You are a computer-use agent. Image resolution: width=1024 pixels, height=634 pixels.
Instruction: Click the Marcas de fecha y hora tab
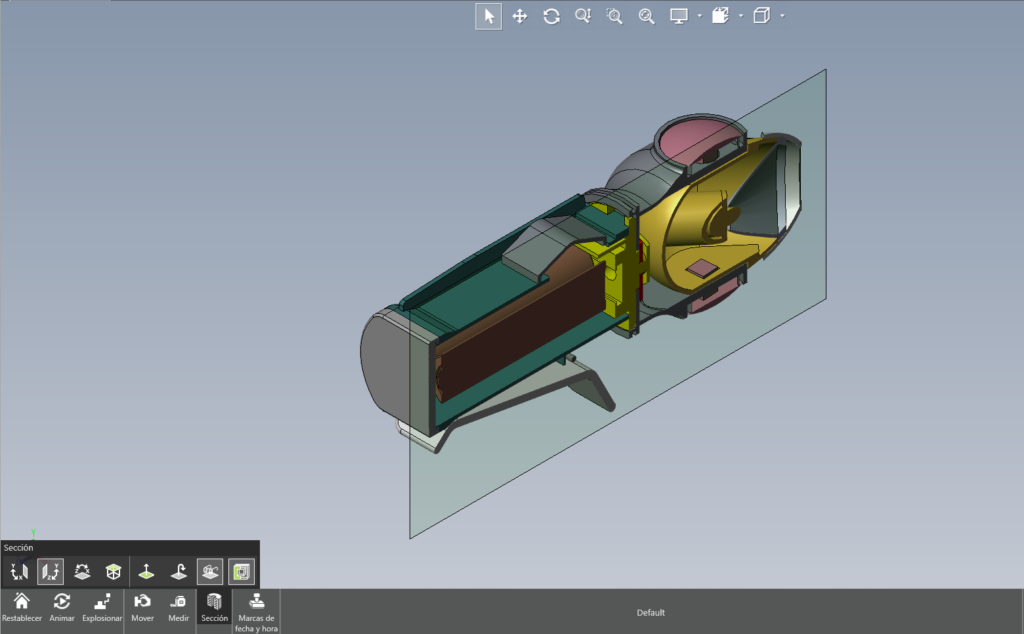pos(256,611)
